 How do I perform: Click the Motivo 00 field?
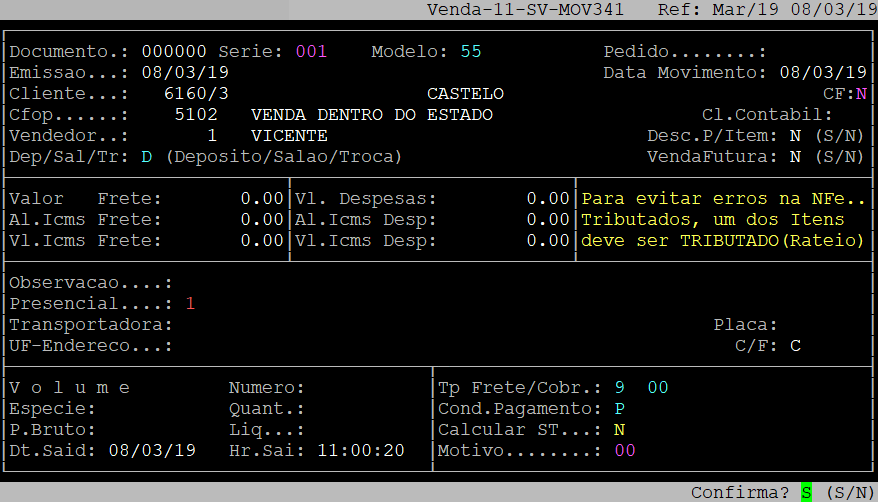pyautogui.click(x=625, y=451)
